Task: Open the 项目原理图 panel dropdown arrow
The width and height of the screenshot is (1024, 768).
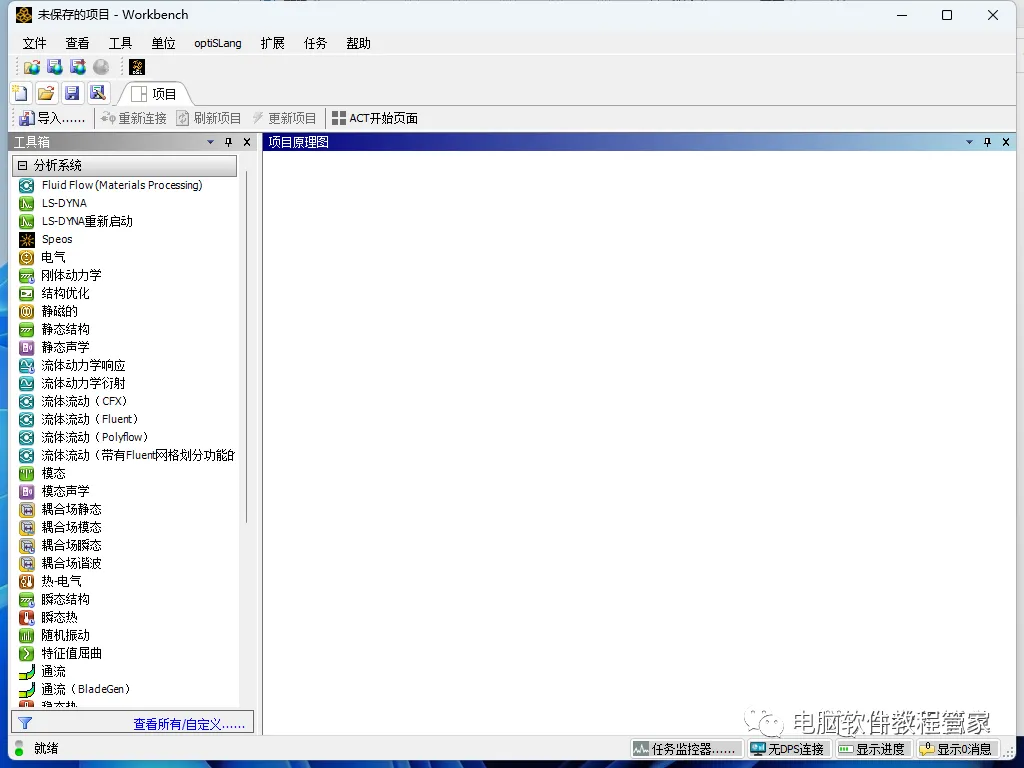Action: (969, 142)
